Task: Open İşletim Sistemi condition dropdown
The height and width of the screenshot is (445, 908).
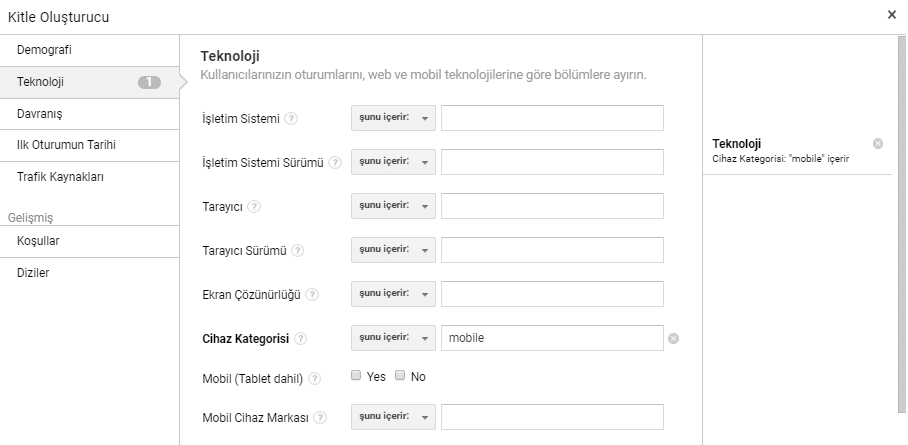Action: coord(393,119)
